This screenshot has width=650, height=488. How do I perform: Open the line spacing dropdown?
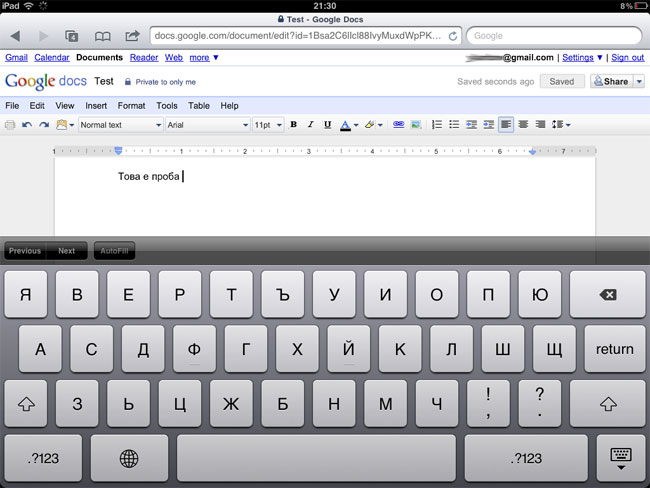click(561, 124)
